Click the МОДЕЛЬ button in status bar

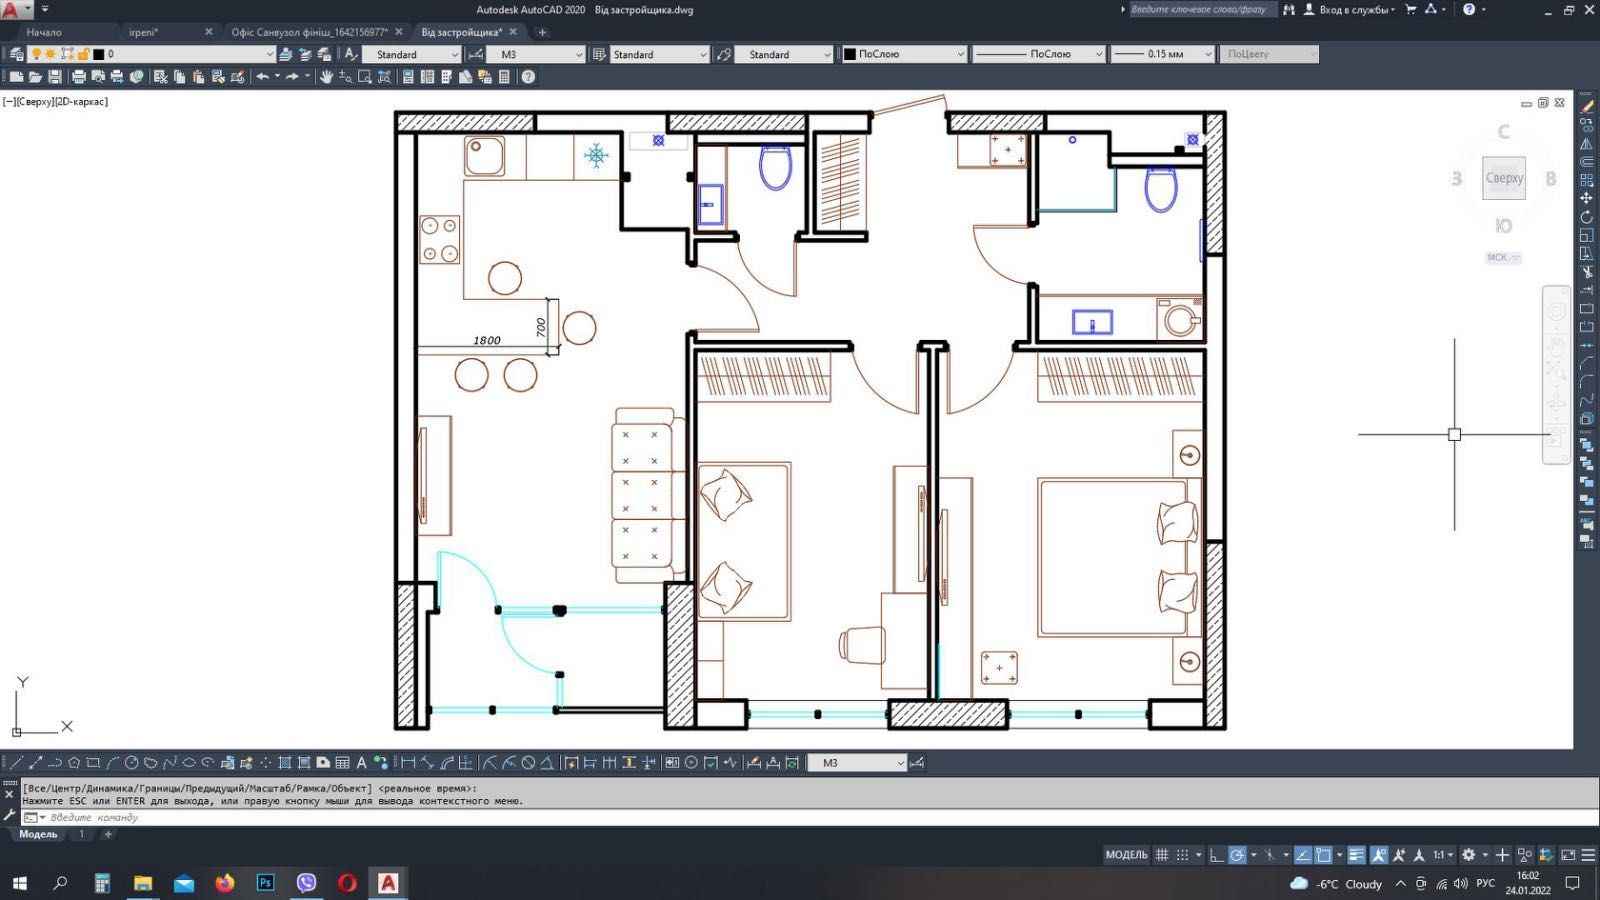1126,855
